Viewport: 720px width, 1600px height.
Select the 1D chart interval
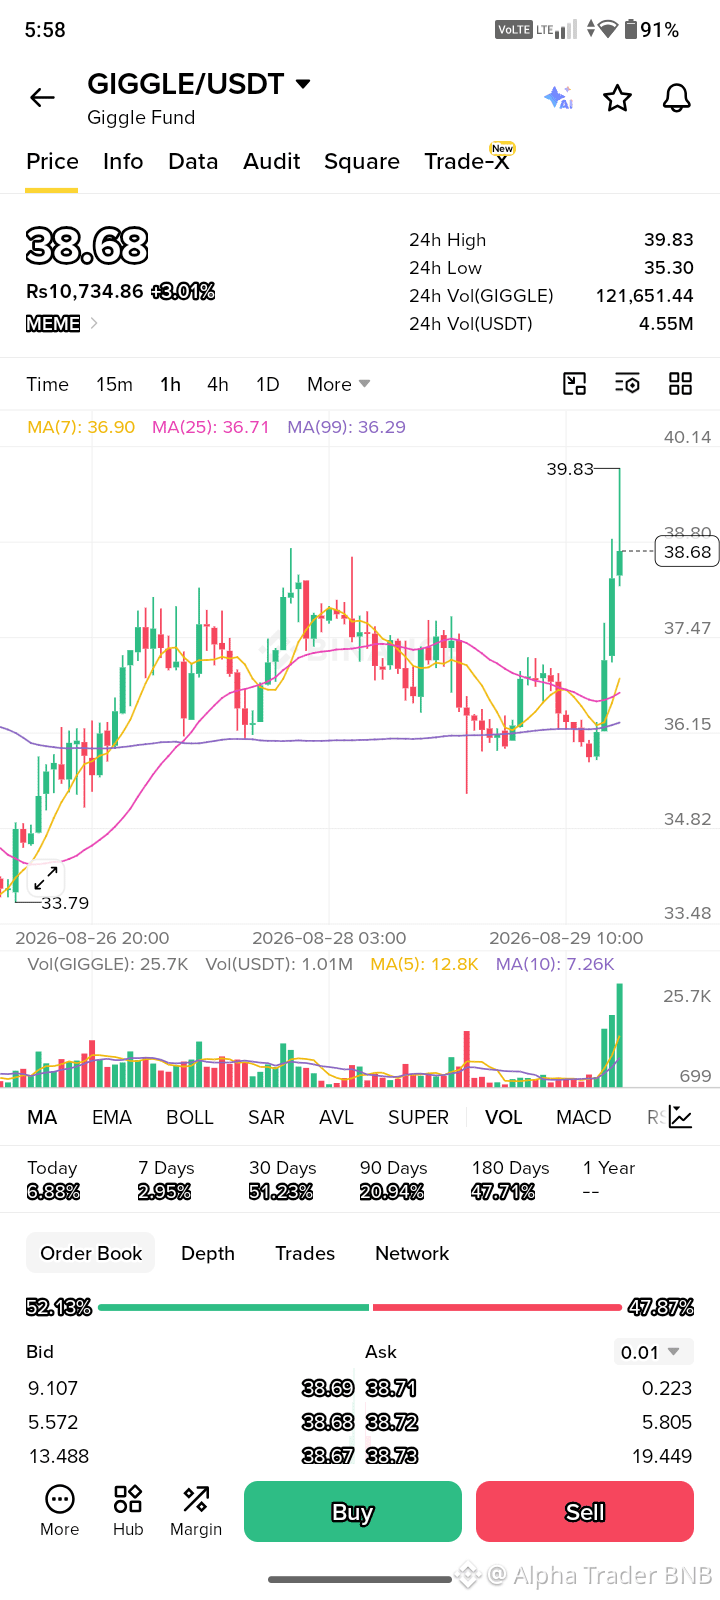[x=268, y=384]
